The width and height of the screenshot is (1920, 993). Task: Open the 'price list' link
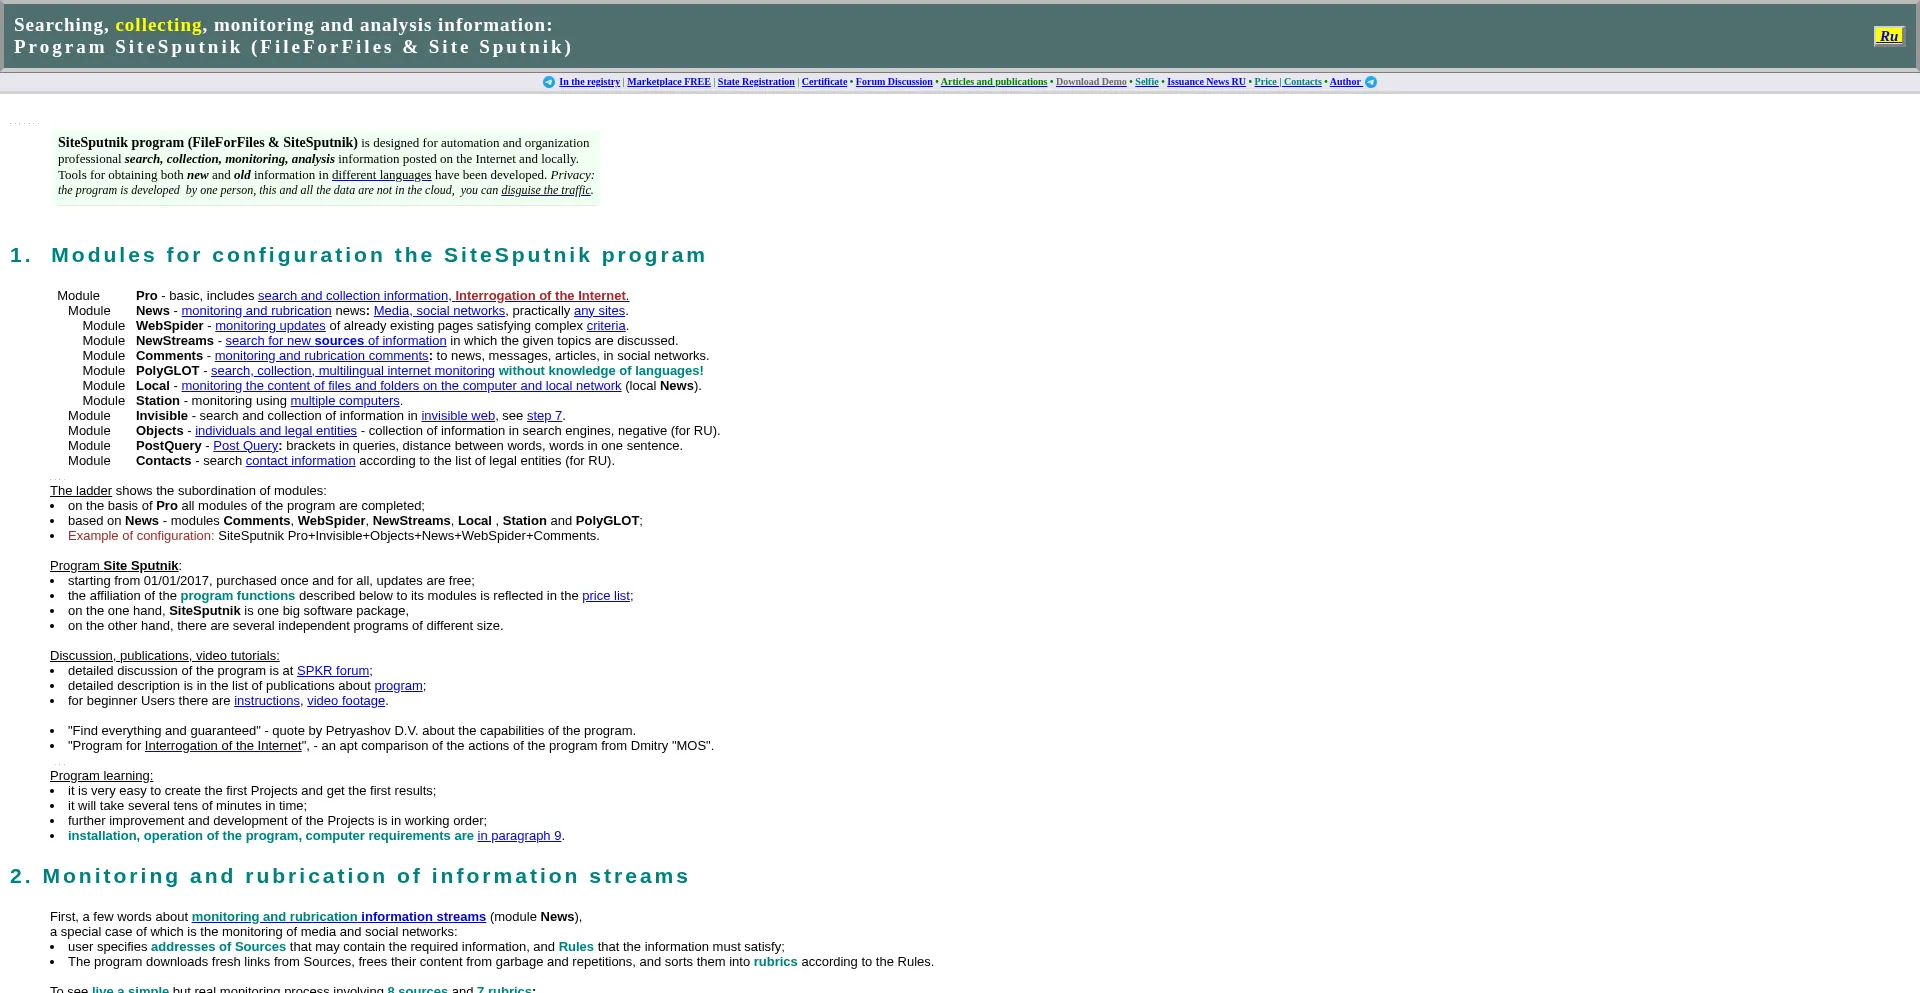coord(606,596)
